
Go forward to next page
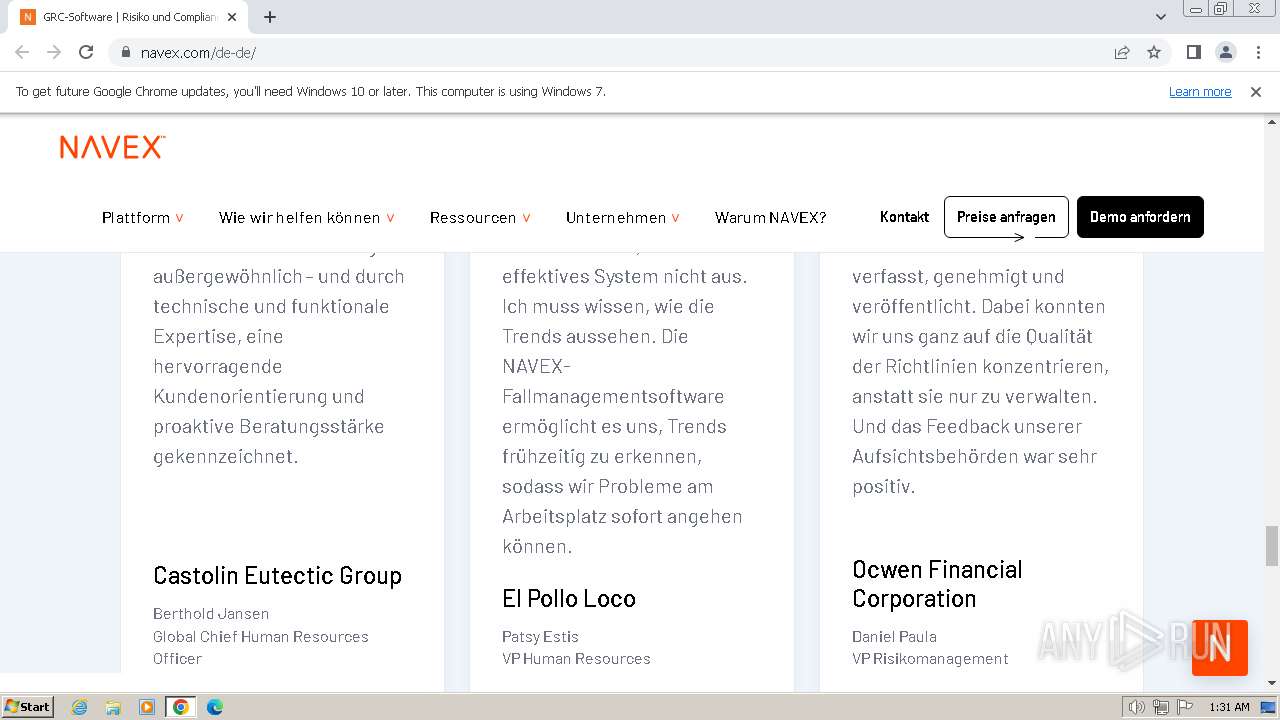click(54, 52)
